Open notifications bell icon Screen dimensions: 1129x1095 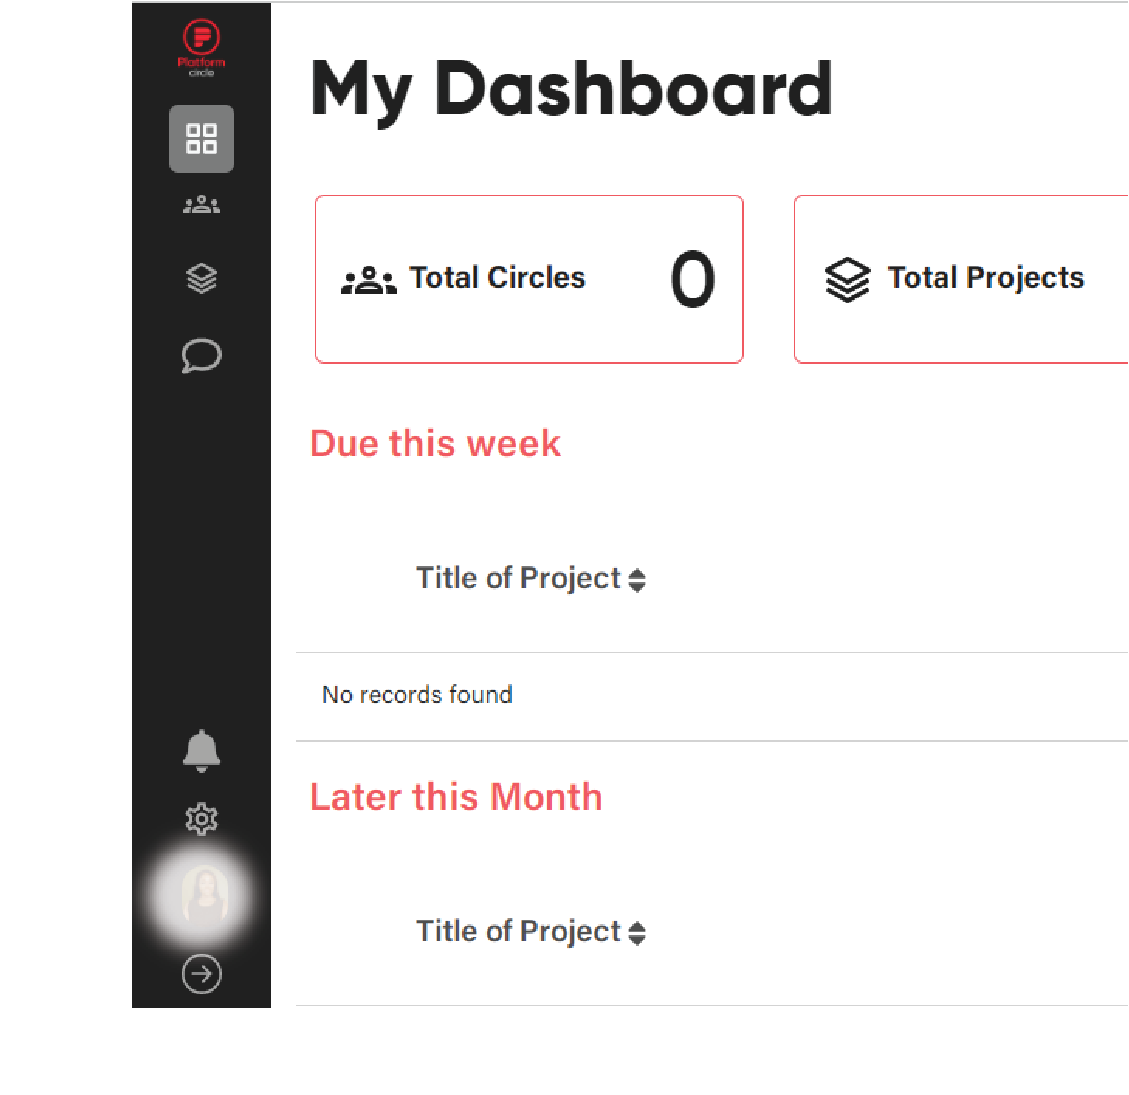tap(201, 751)
